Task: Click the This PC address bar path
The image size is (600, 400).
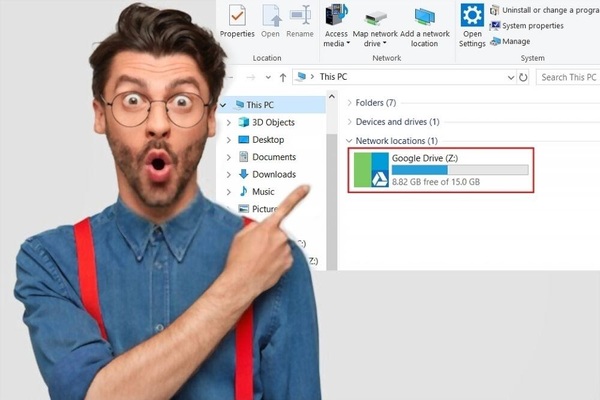Action: [x=333, y=77]
